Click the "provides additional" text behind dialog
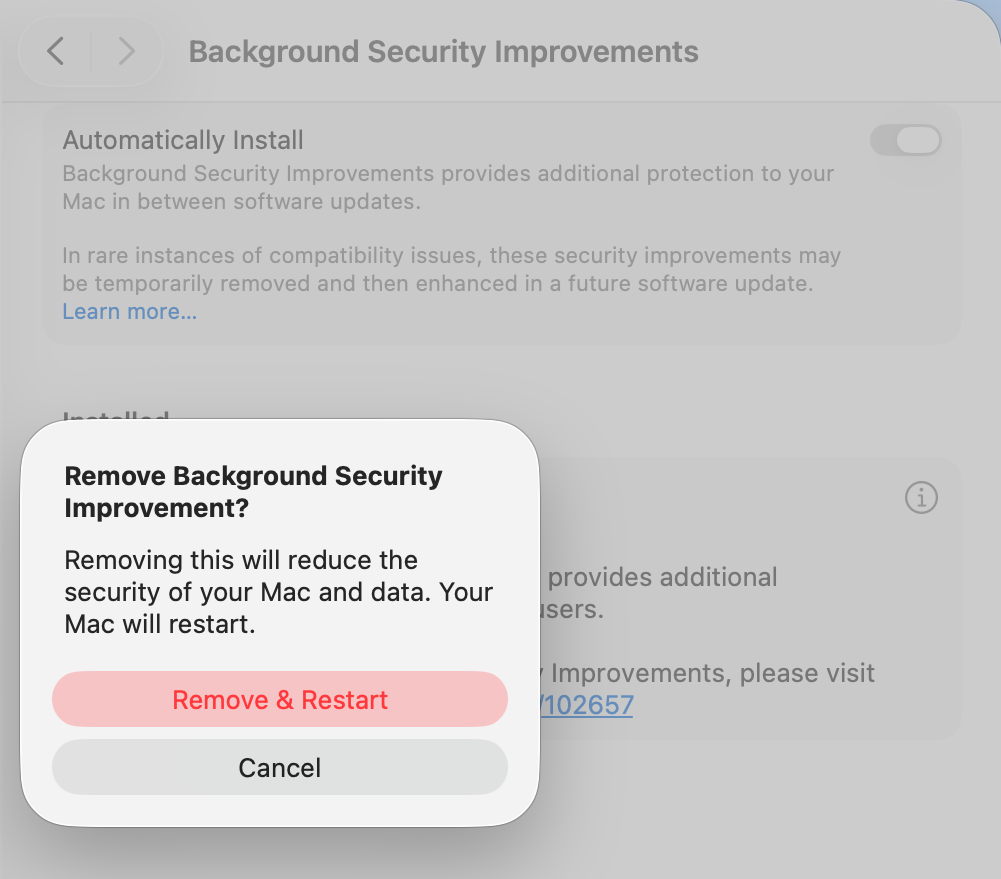1001x879 pixels. (662, 577)
